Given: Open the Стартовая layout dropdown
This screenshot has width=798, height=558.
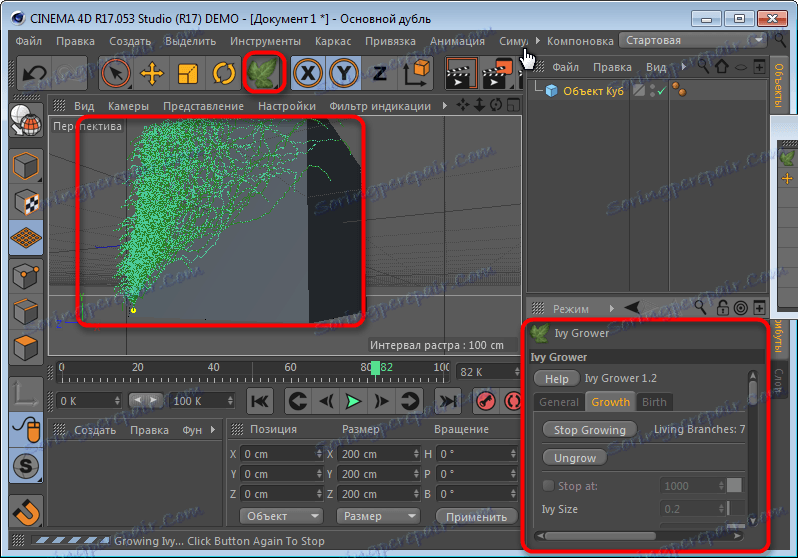Looking at the screenshot, I should coord(692,40).
